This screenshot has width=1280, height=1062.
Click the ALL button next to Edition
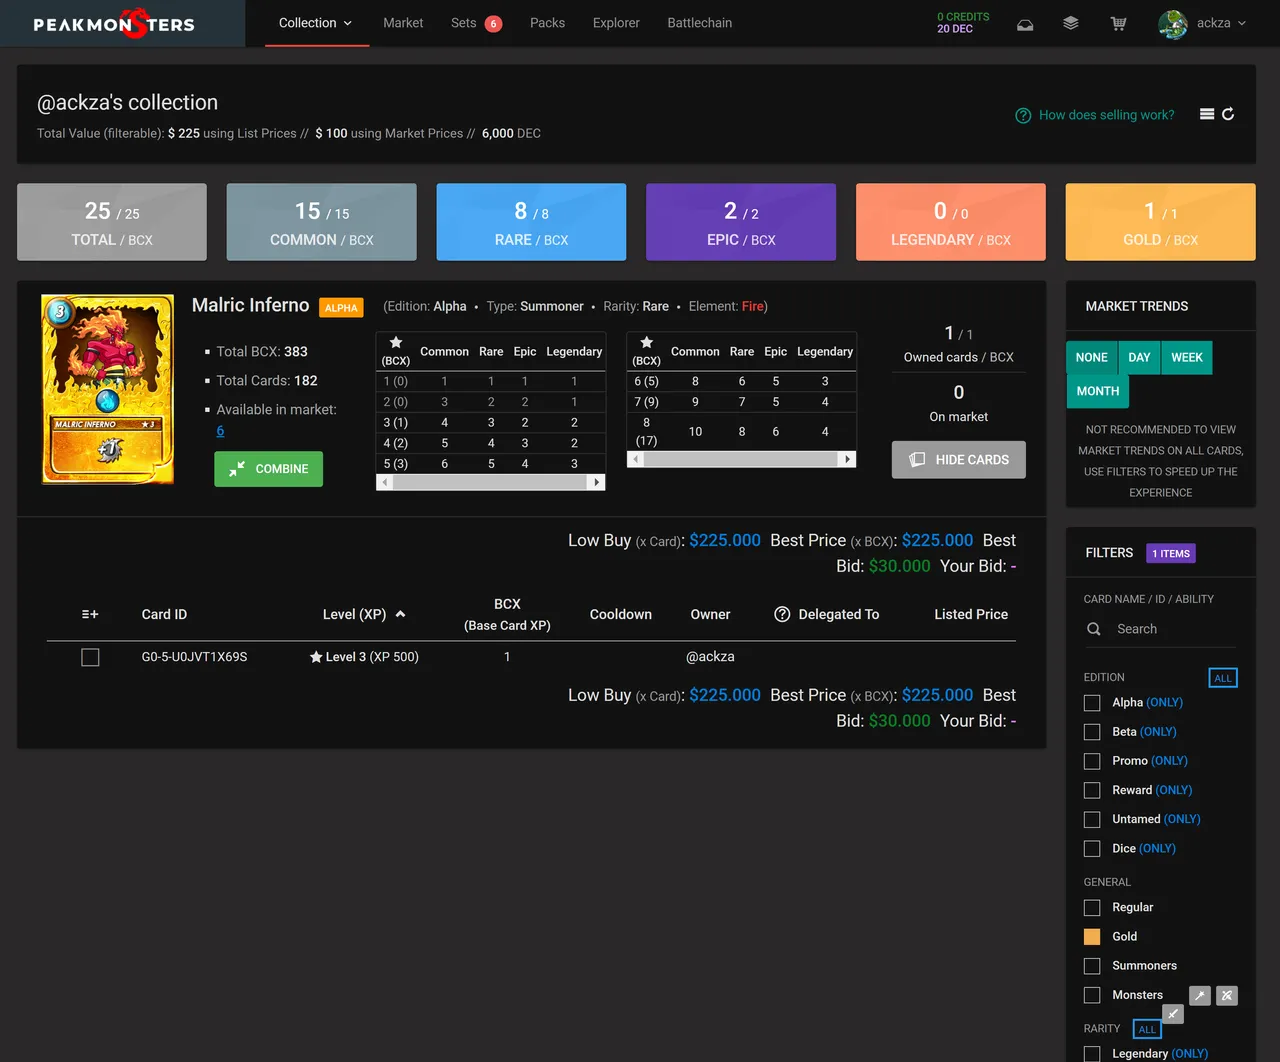(1223, 678)
